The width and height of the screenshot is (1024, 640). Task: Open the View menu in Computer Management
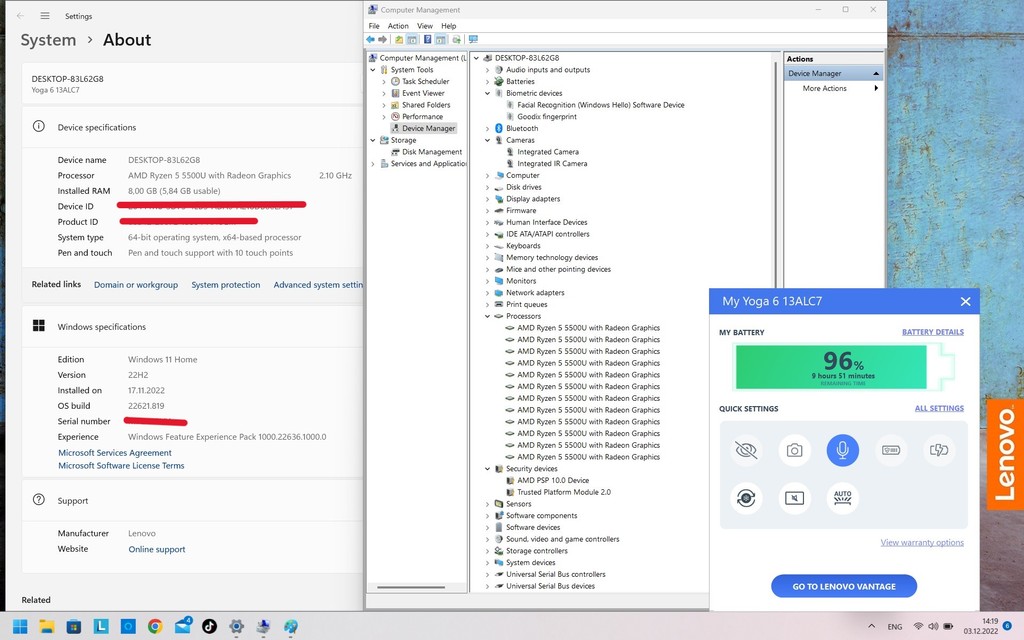pyautogui.click(x=425, y=26)
